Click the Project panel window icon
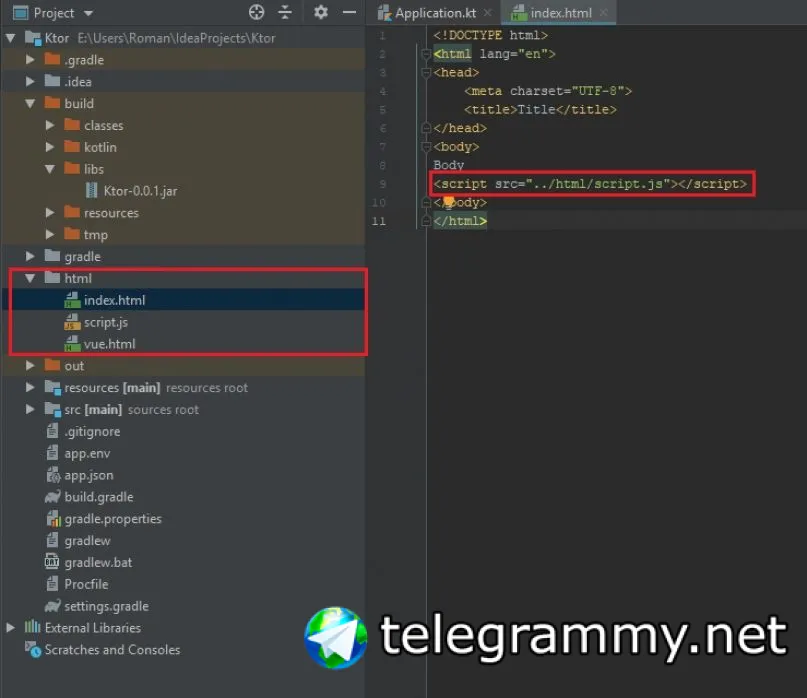Viewport: 807px width, 698px height. pos(21,12)
